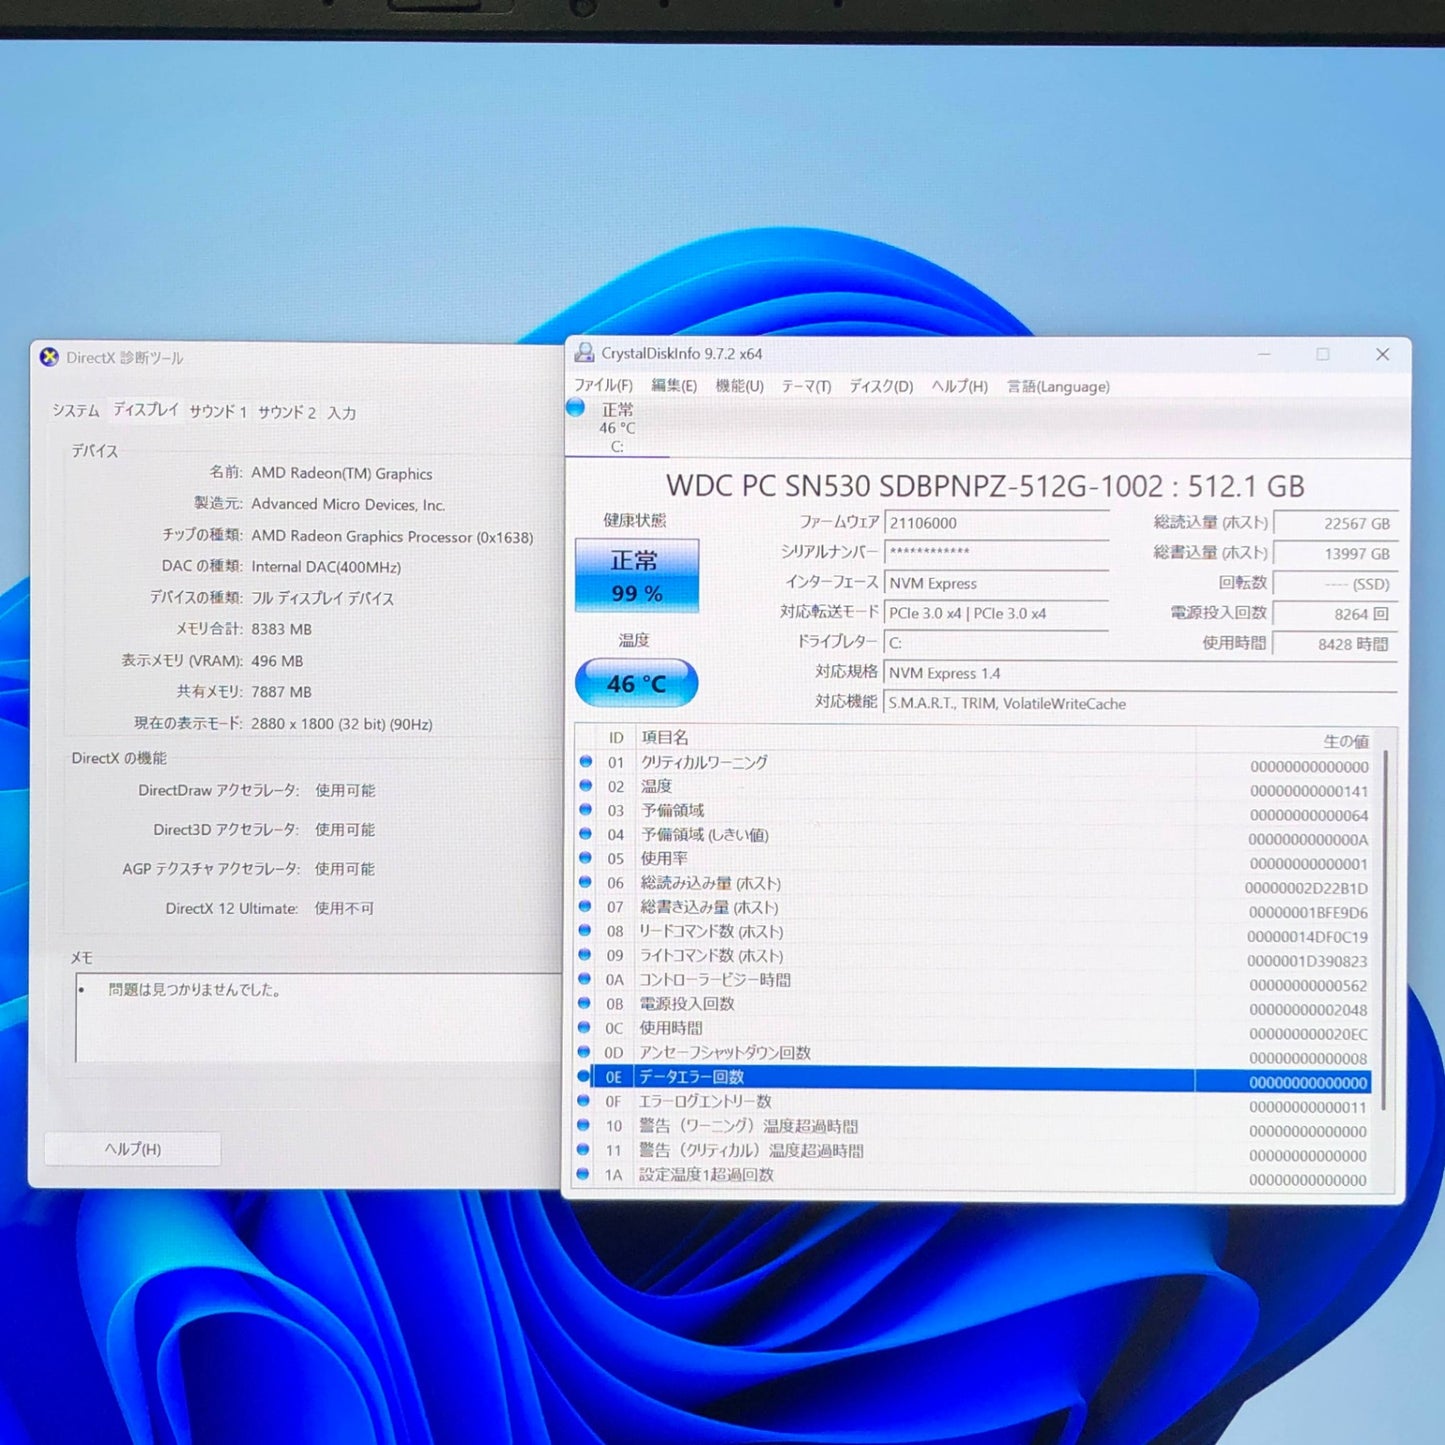
Task: Click display mode 2880 x 1800 (32 bit) (90Hz)
Action: pos(342,724)
